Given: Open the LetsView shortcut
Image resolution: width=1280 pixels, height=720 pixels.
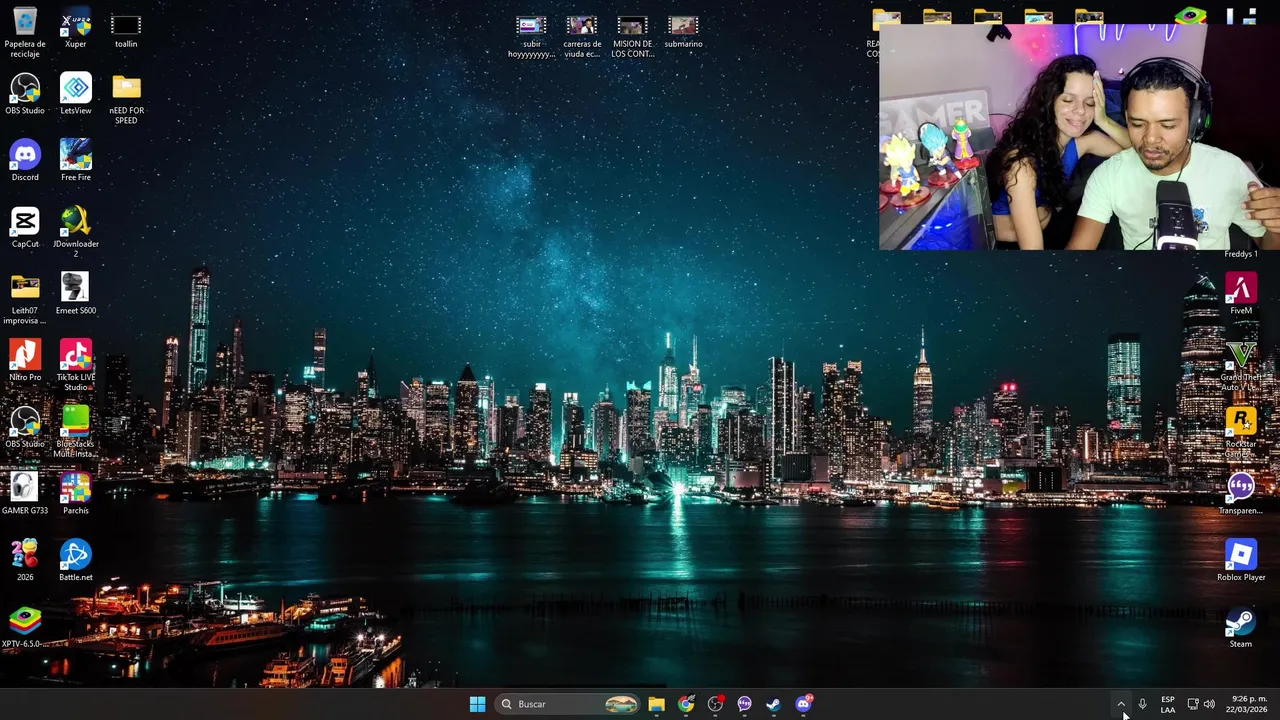Looking at the screenshot, I should pos(76,94).
